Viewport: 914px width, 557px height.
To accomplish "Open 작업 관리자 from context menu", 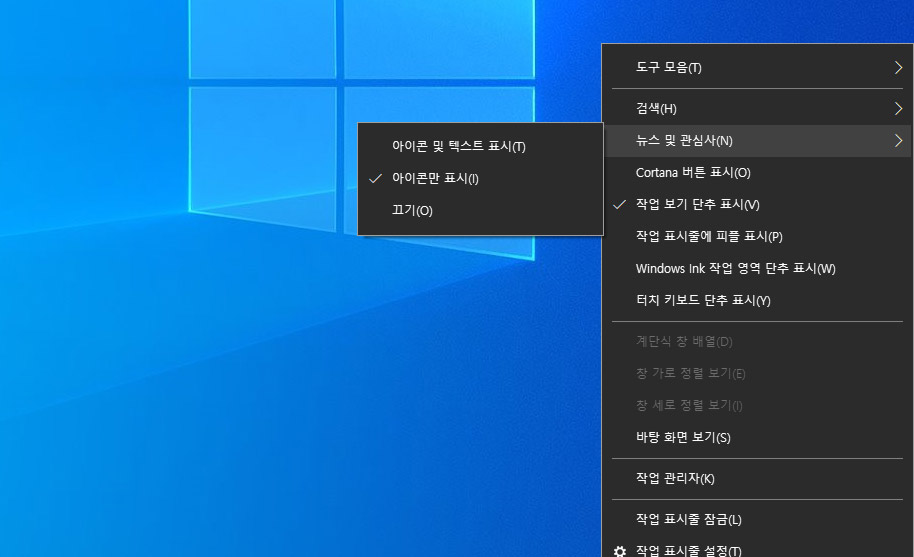I will [675, 478].
